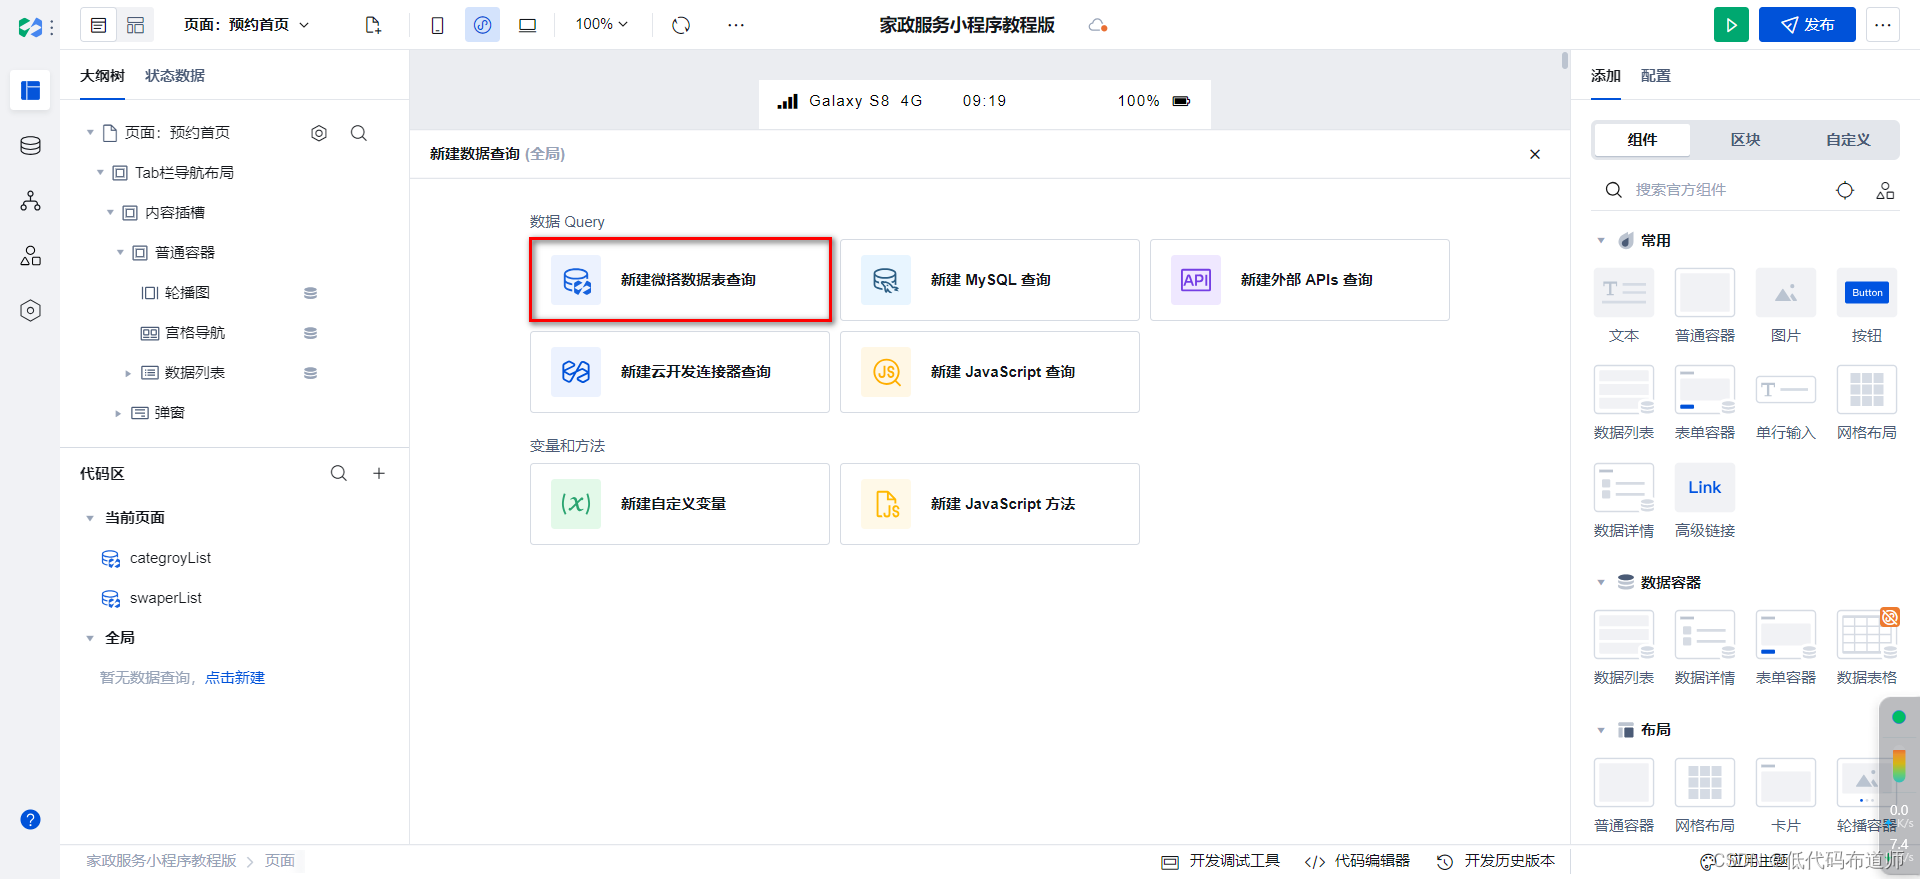Search the outline tree
The width and height of the screenshot is (1920, 879).
point(359,133)
